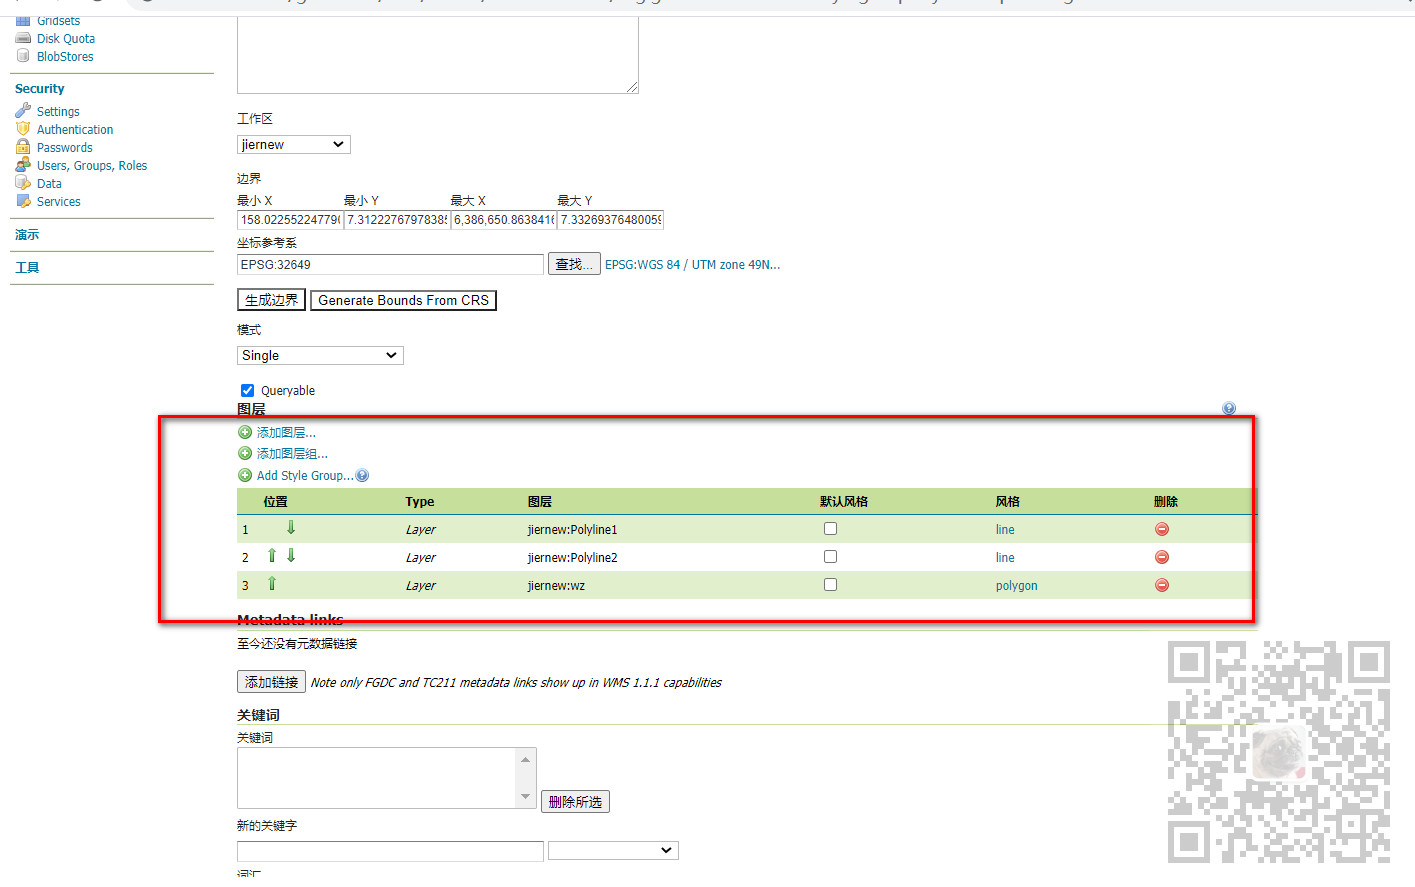The width and height of the screenshot is (1415, 887).
Task: Move jiernew:Polyline2 up with arrow
Action: pyautogui.click(x=271, y=556)
